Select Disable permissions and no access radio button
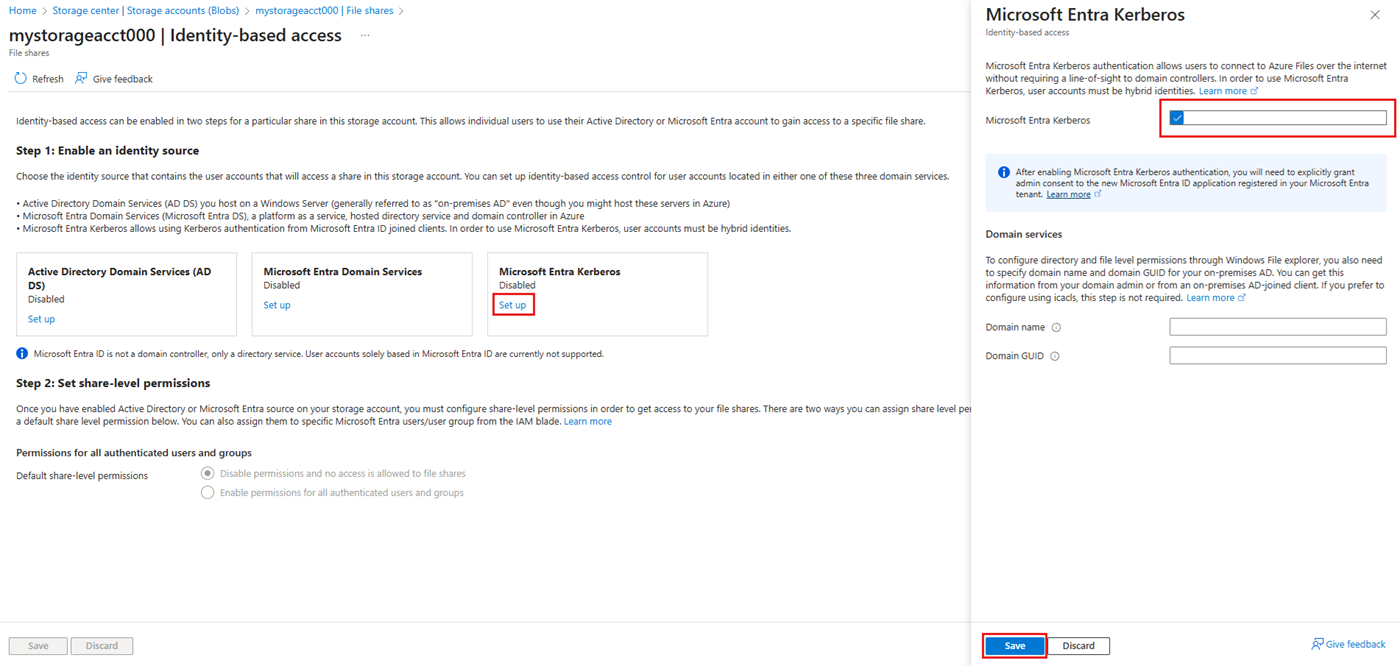This screenshot has width=1400, height=666. (208, 474)
